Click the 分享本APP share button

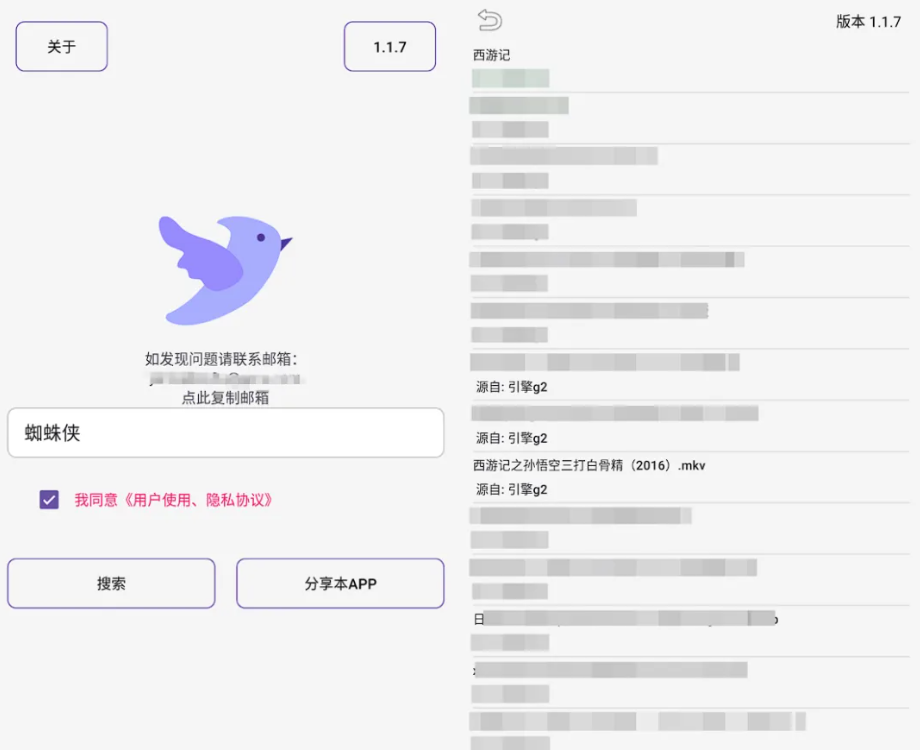click(x=339, y=583)
